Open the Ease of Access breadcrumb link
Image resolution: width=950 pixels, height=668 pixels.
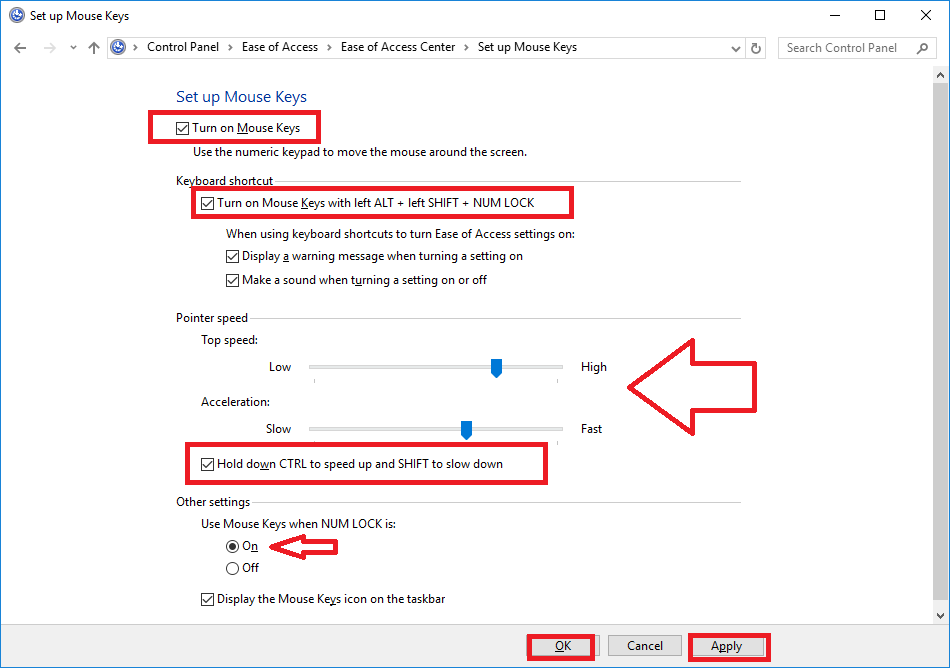(x=280, y=46)
